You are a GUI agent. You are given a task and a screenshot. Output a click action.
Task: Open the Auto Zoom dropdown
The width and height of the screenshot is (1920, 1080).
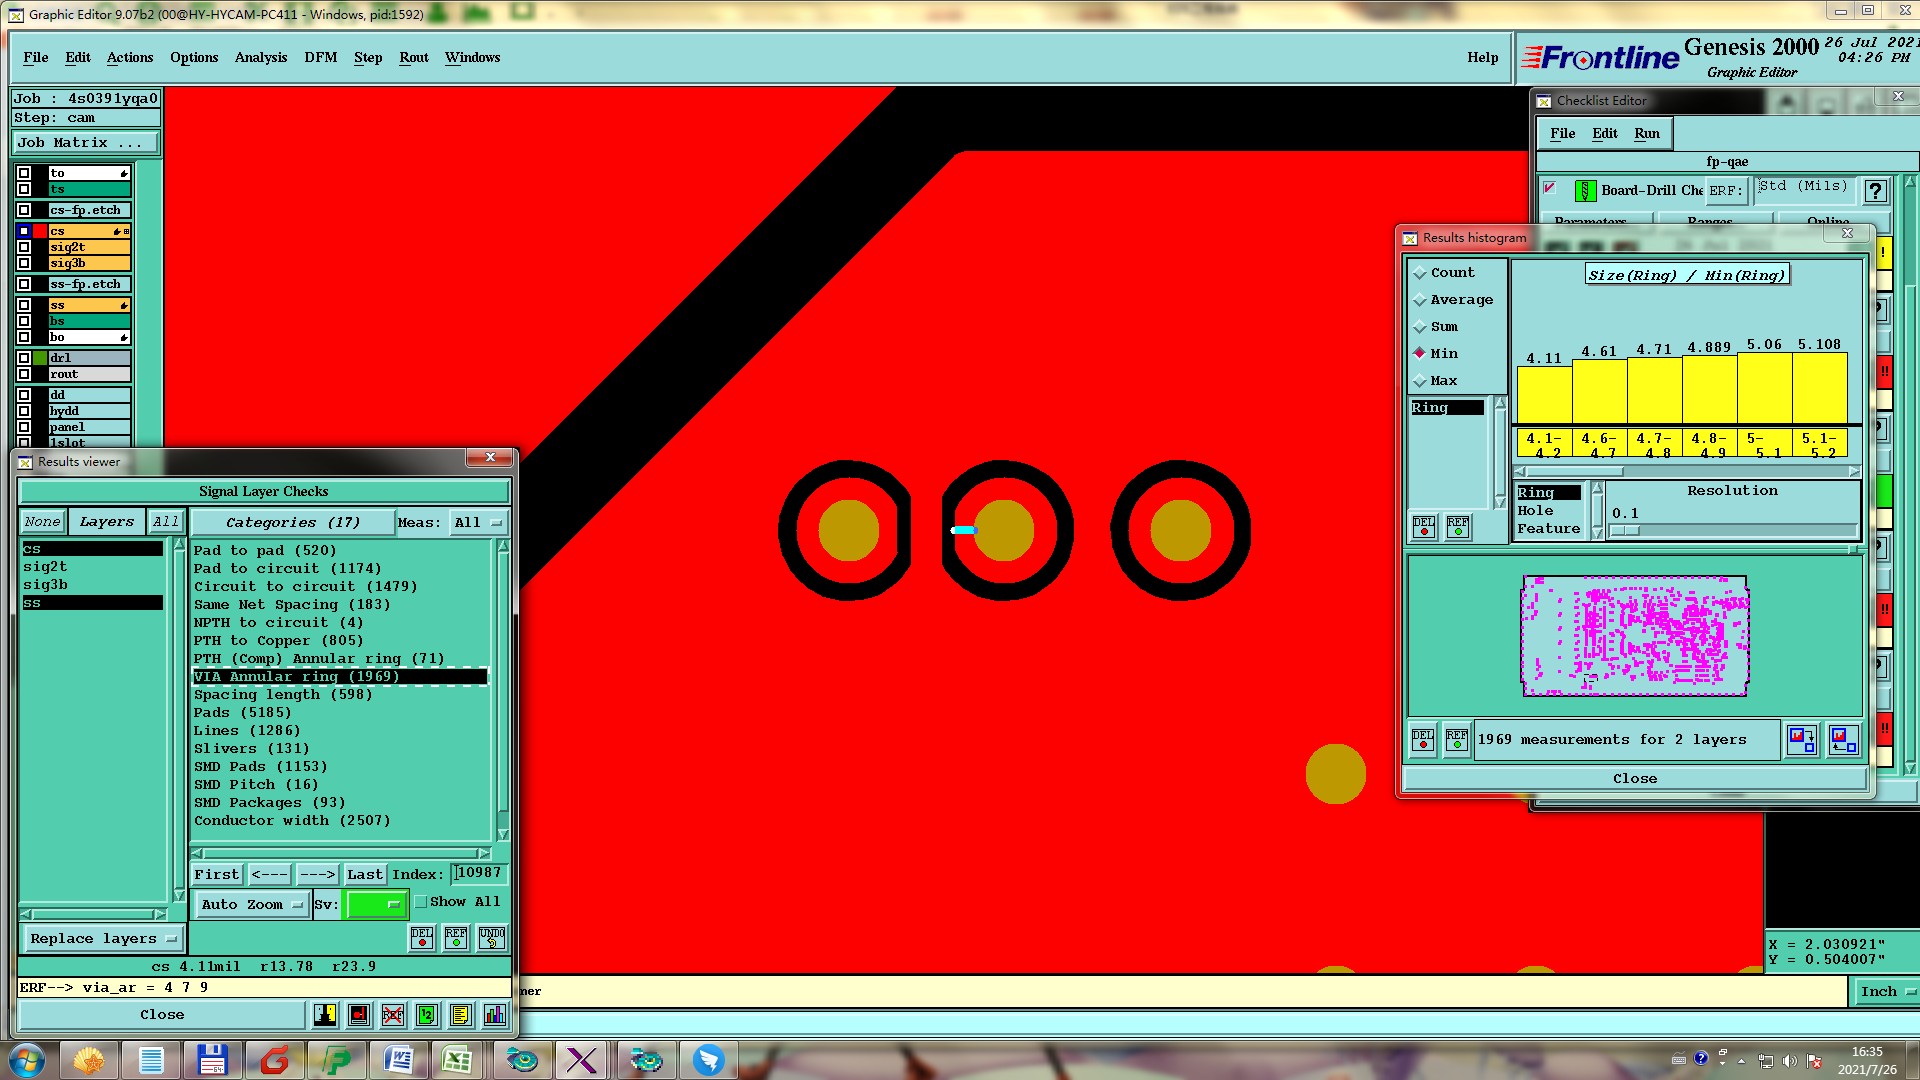(251, 905)
